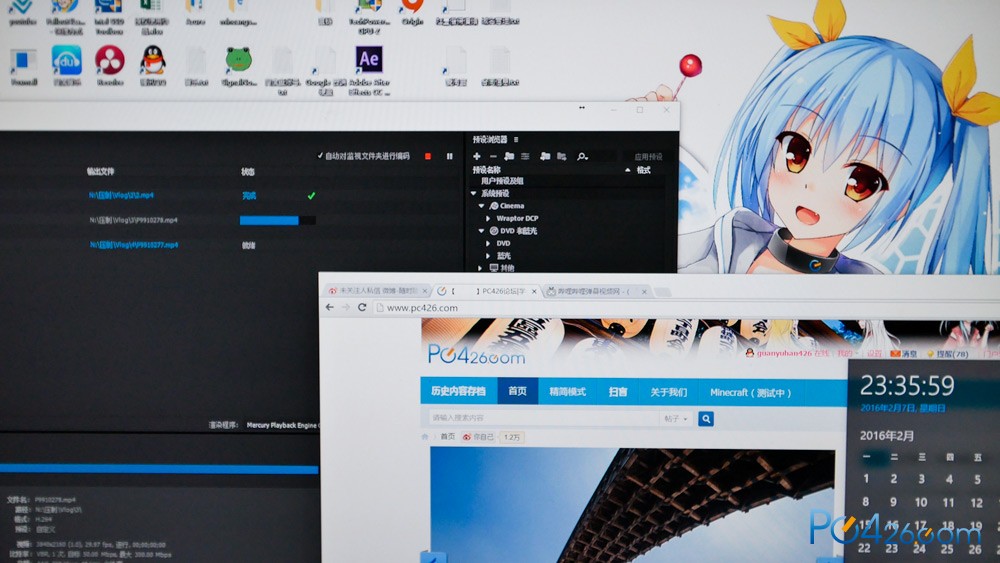Pause the Media Encoder queue
This screenshot has width=1000, height=563.
click(450, 156)
